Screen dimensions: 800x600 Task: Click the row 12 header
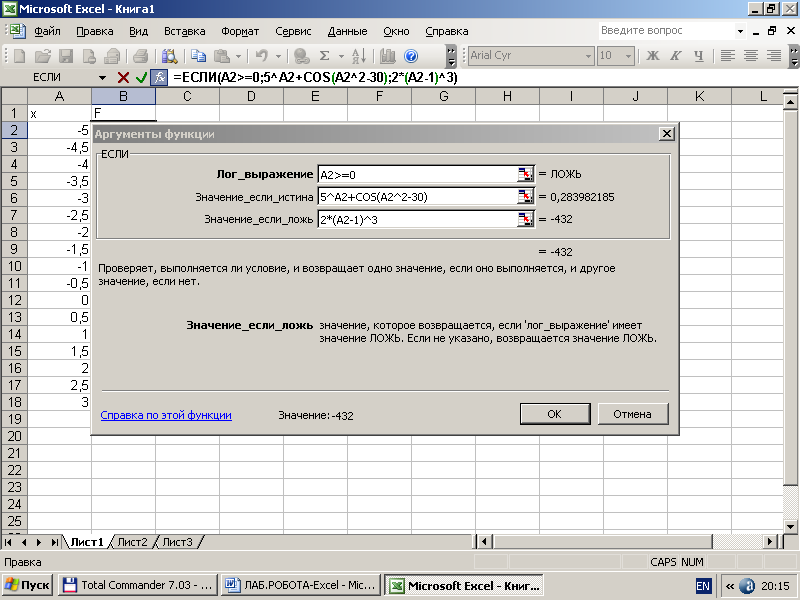14,300
